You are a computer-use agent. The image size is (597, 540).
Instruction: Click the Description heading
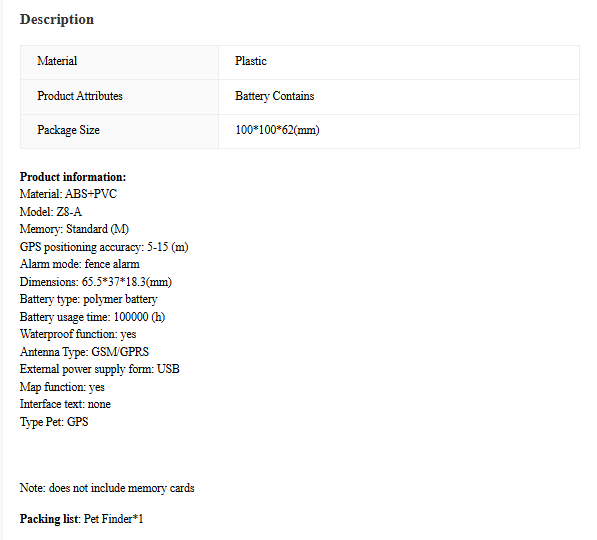point(57,19)
